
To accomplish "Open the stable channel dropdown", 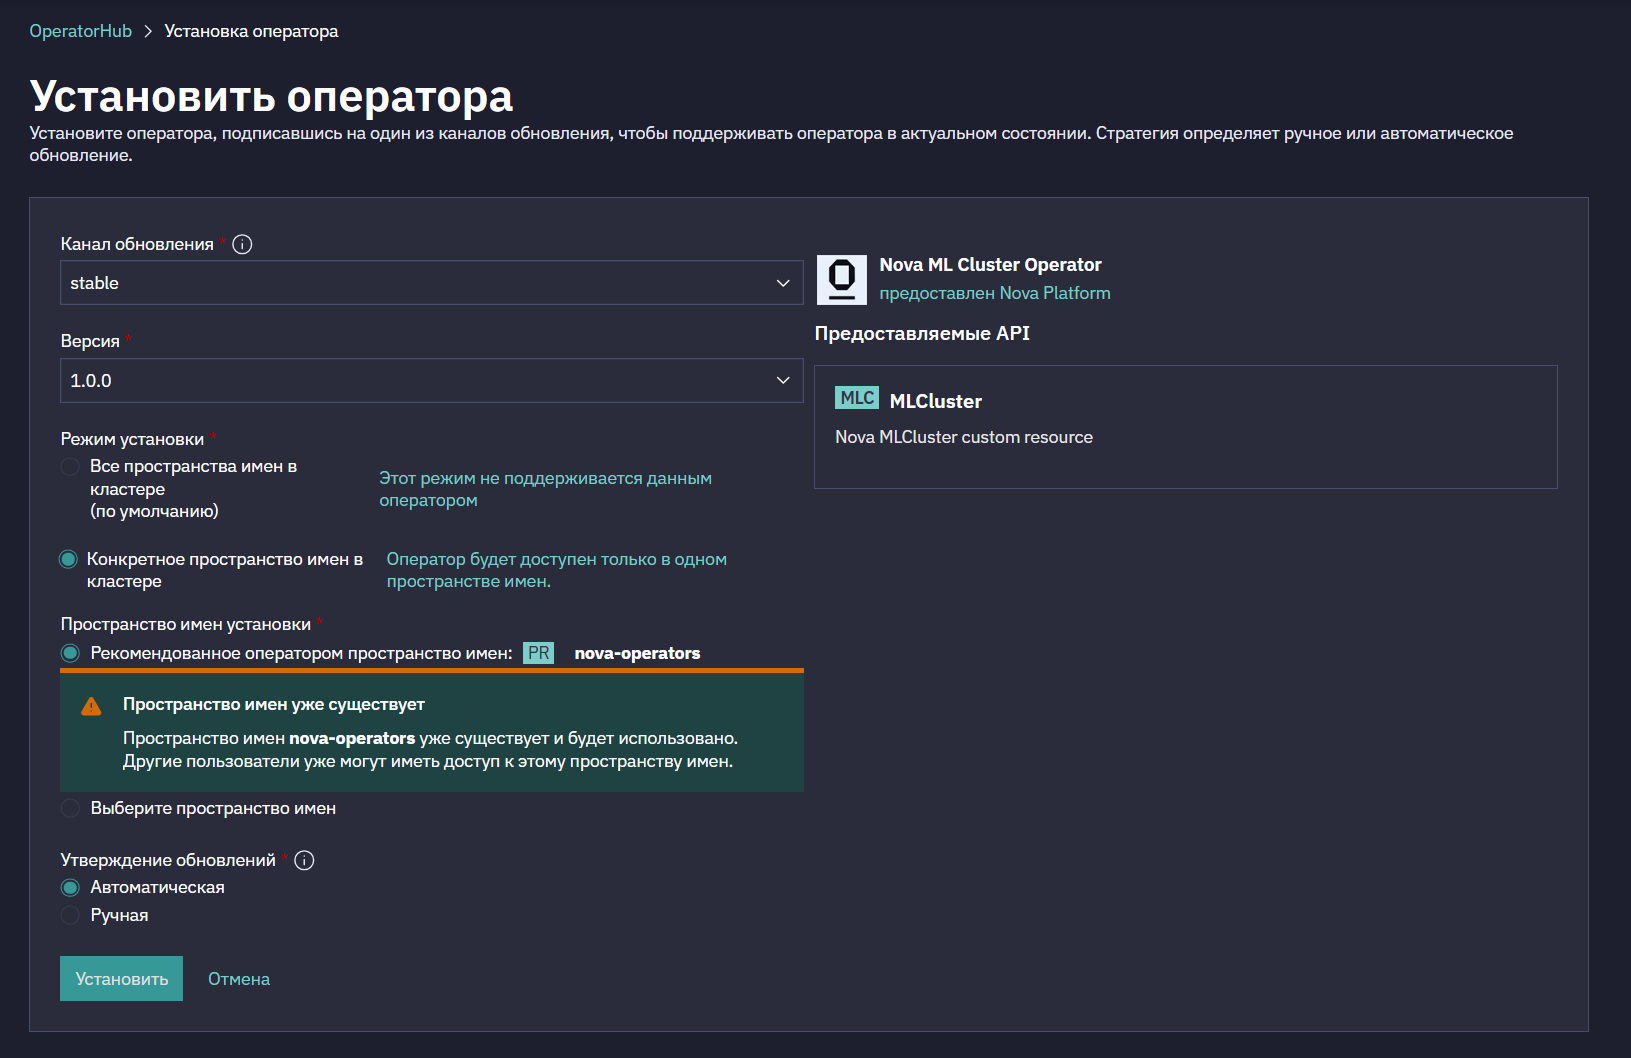I will (x=432, y=283).
